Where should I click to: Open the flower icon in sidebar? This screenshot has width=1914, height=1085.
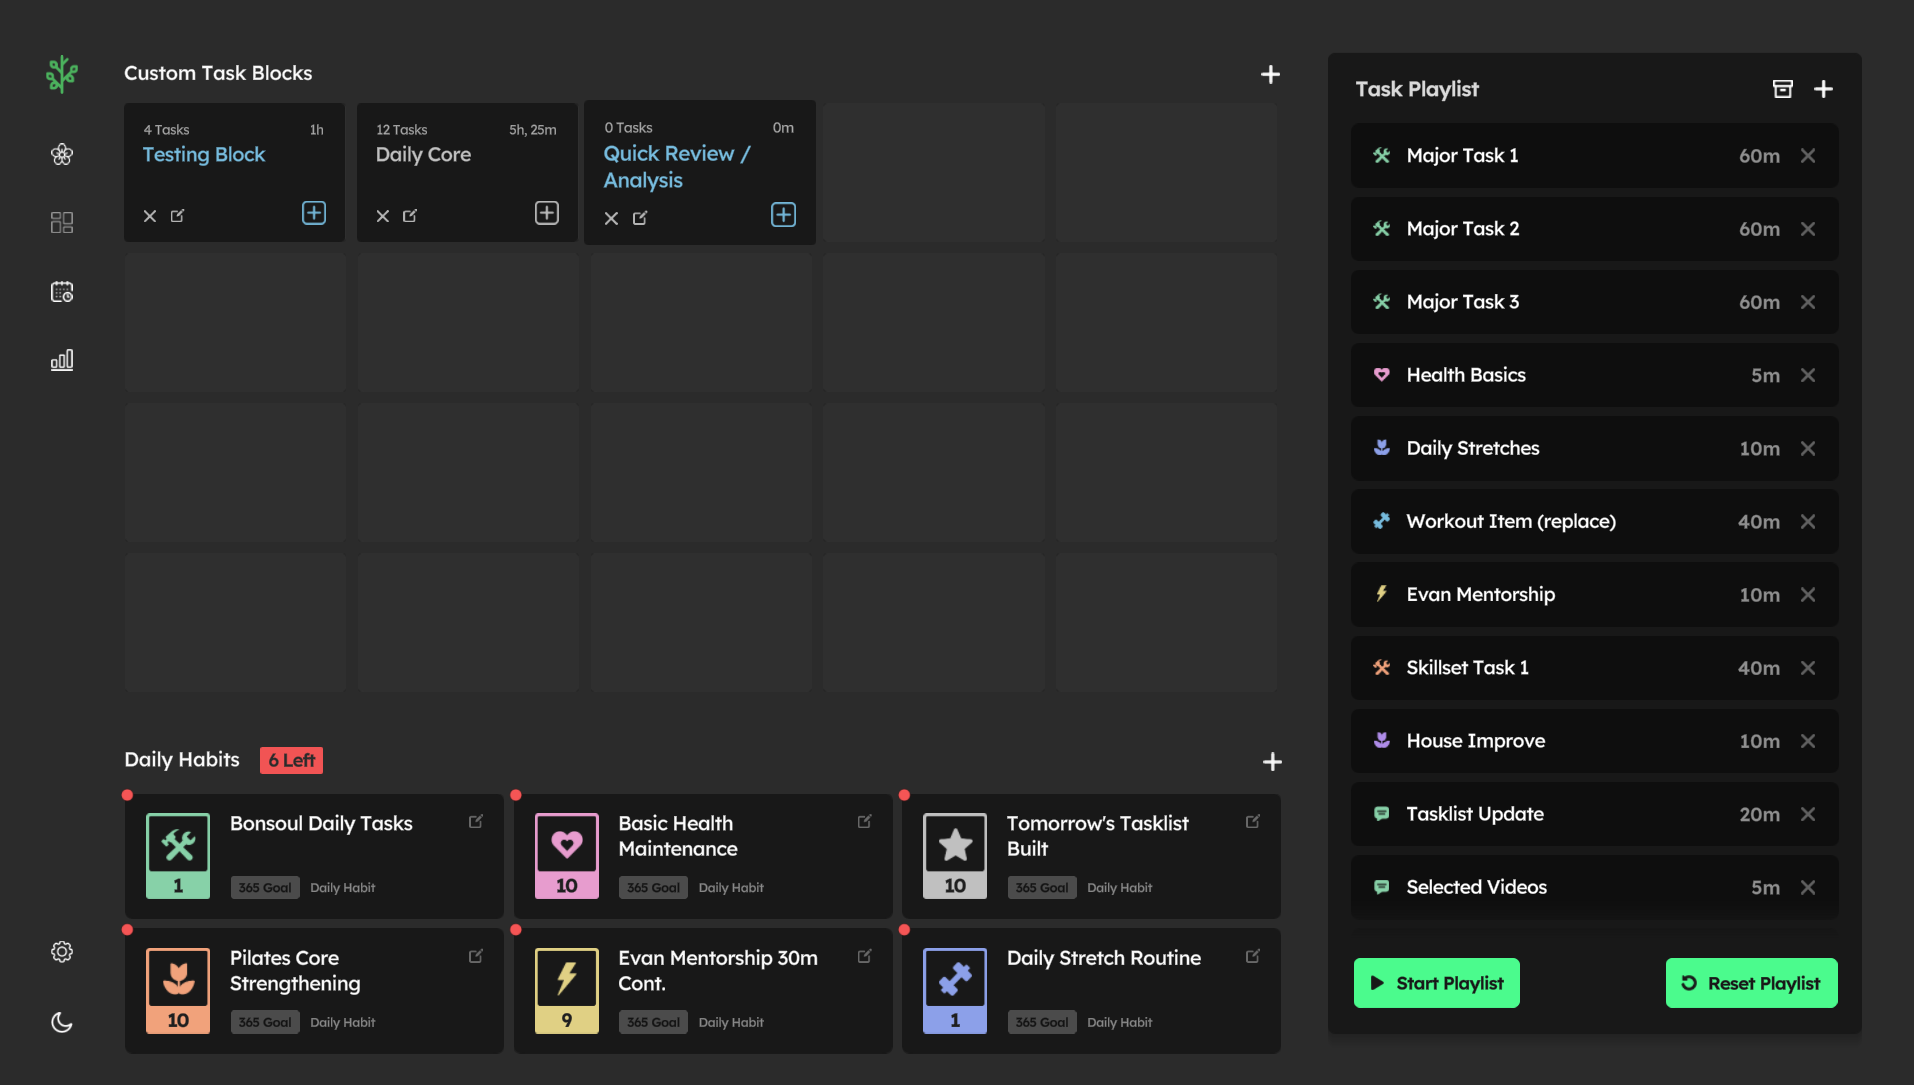click(62, 154)
